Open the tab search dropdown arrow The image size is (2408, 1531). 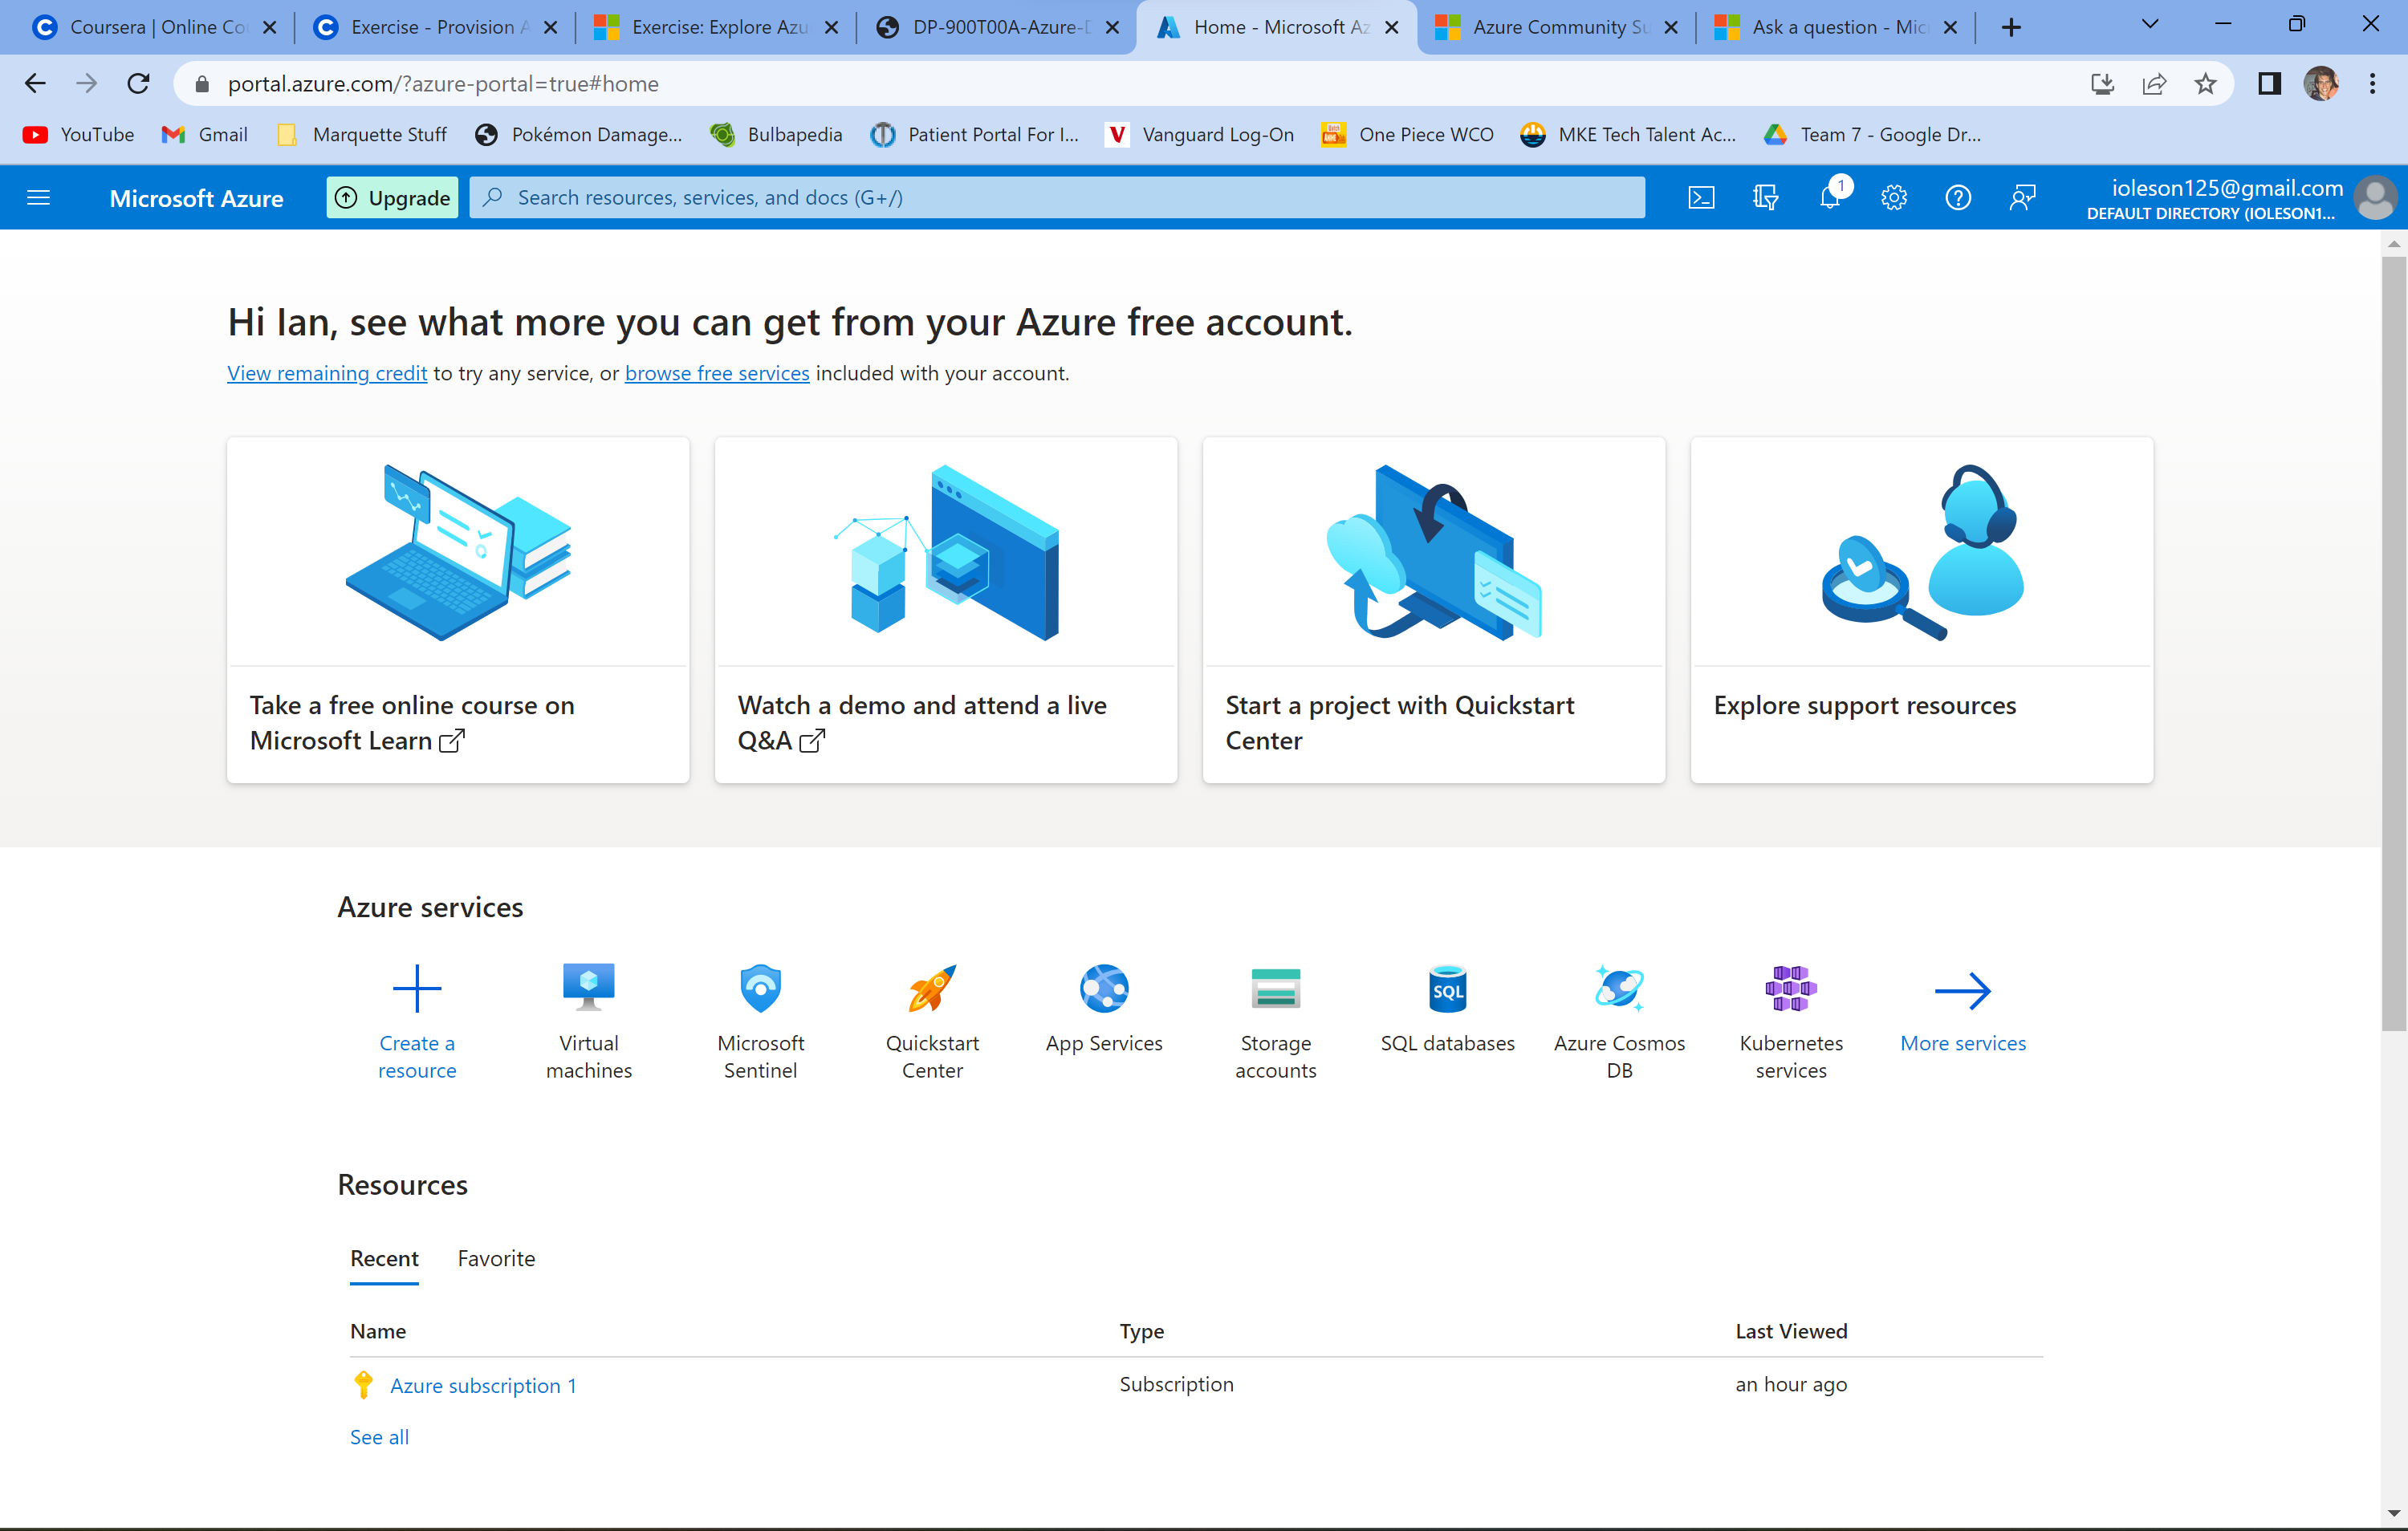(x=2150, y=25)
